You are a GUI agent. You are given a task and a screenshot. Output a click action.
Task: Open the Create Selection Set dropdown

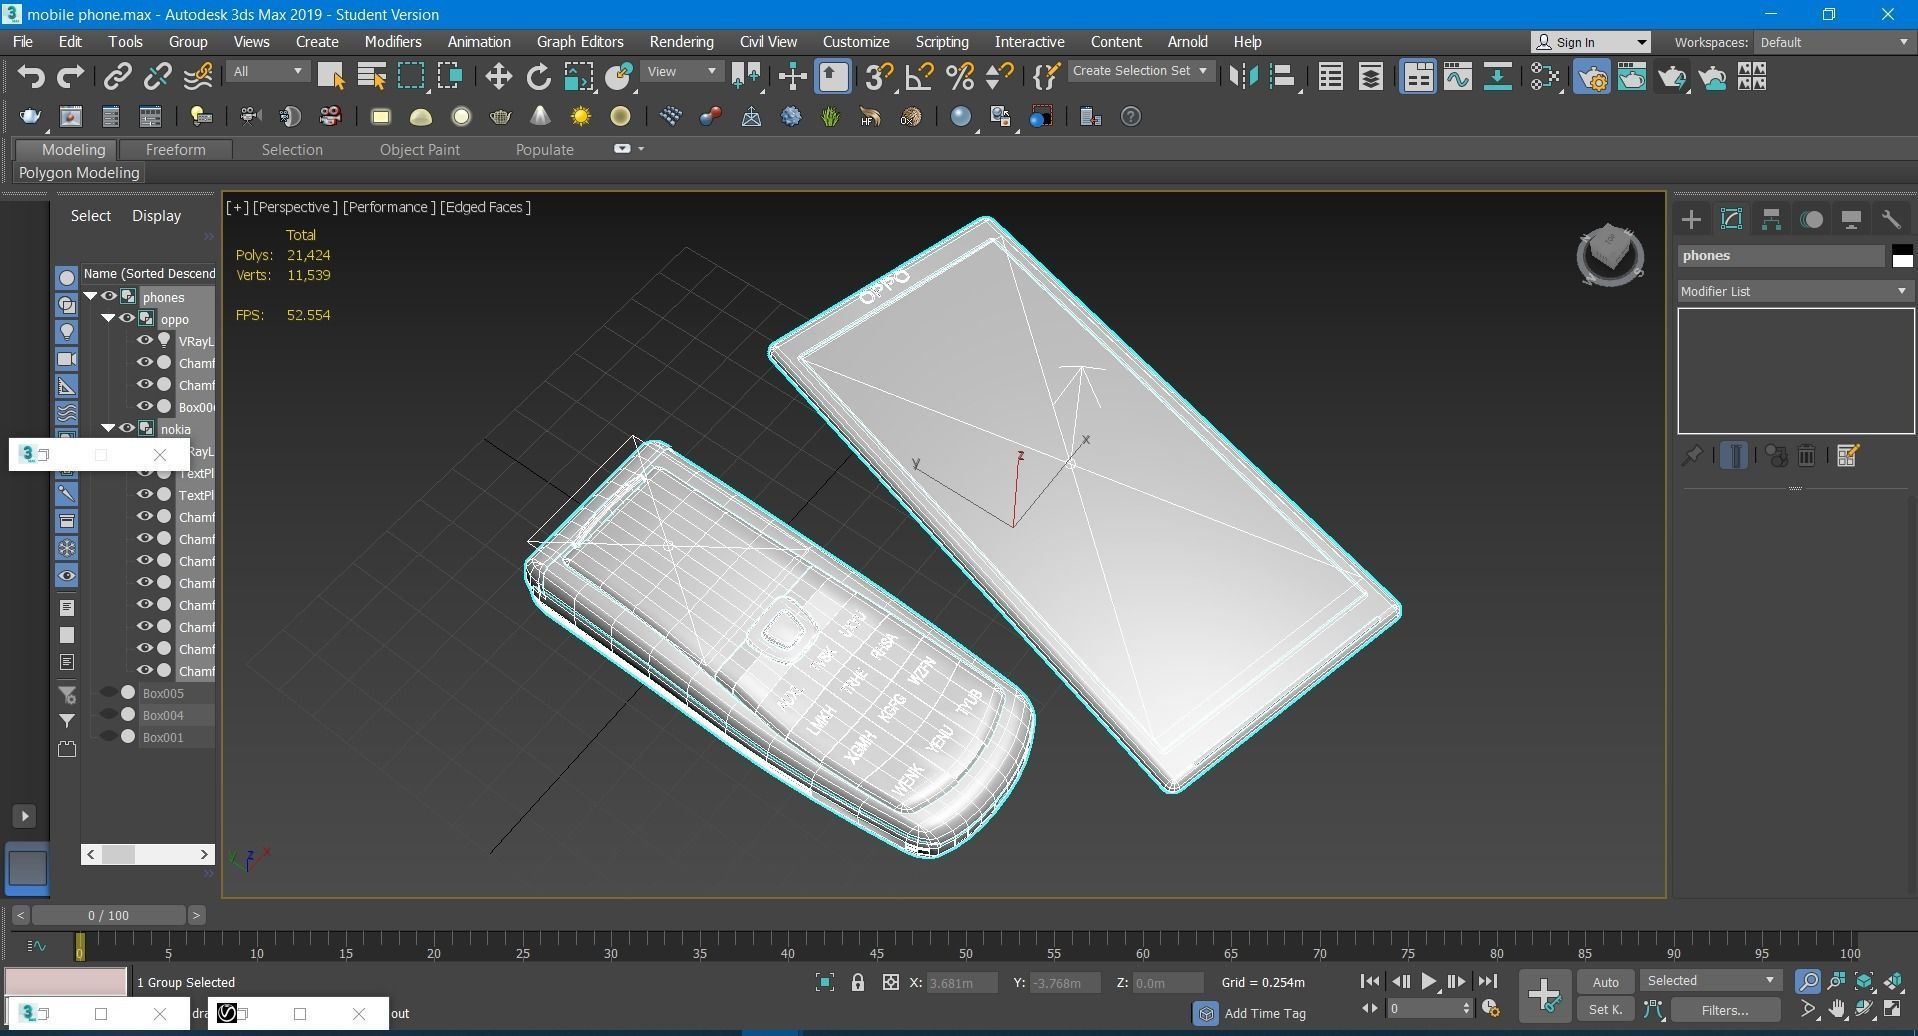pos(1140,71)
